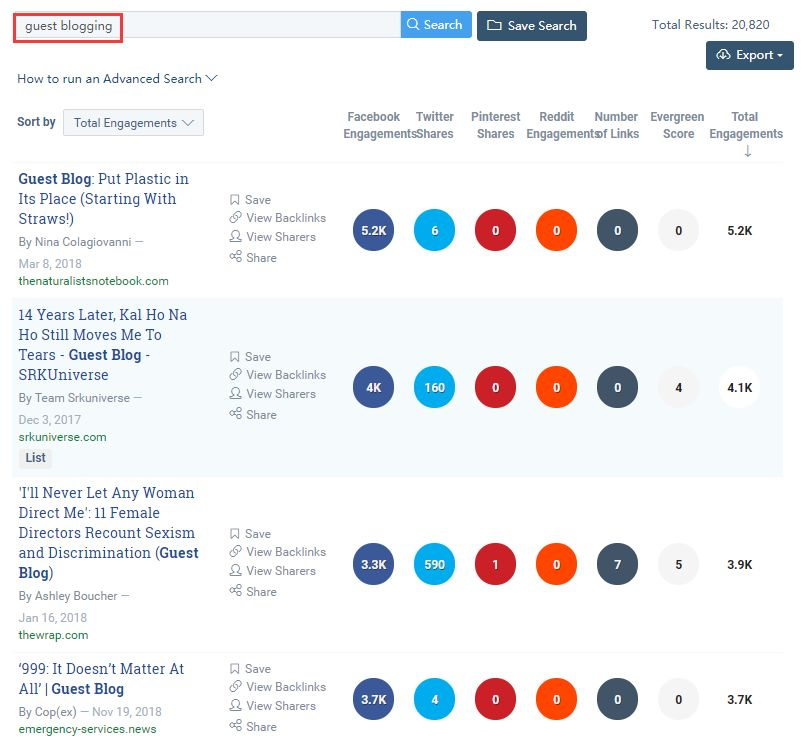
Task: Click the 3.9K total engagements value
Action: (739, 565)
